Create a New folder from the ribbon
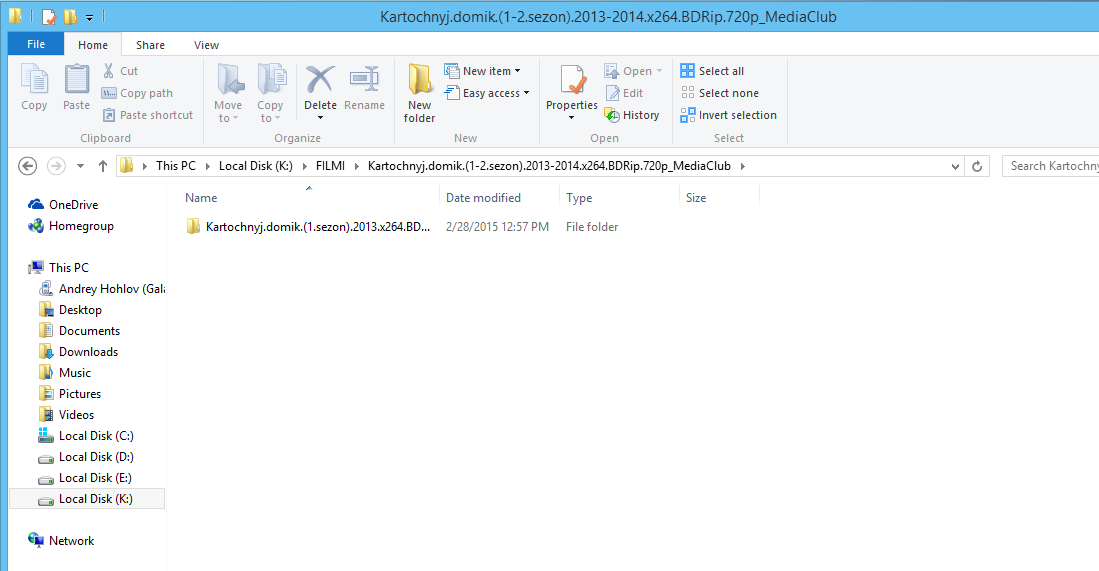 [x=419, y=92]
